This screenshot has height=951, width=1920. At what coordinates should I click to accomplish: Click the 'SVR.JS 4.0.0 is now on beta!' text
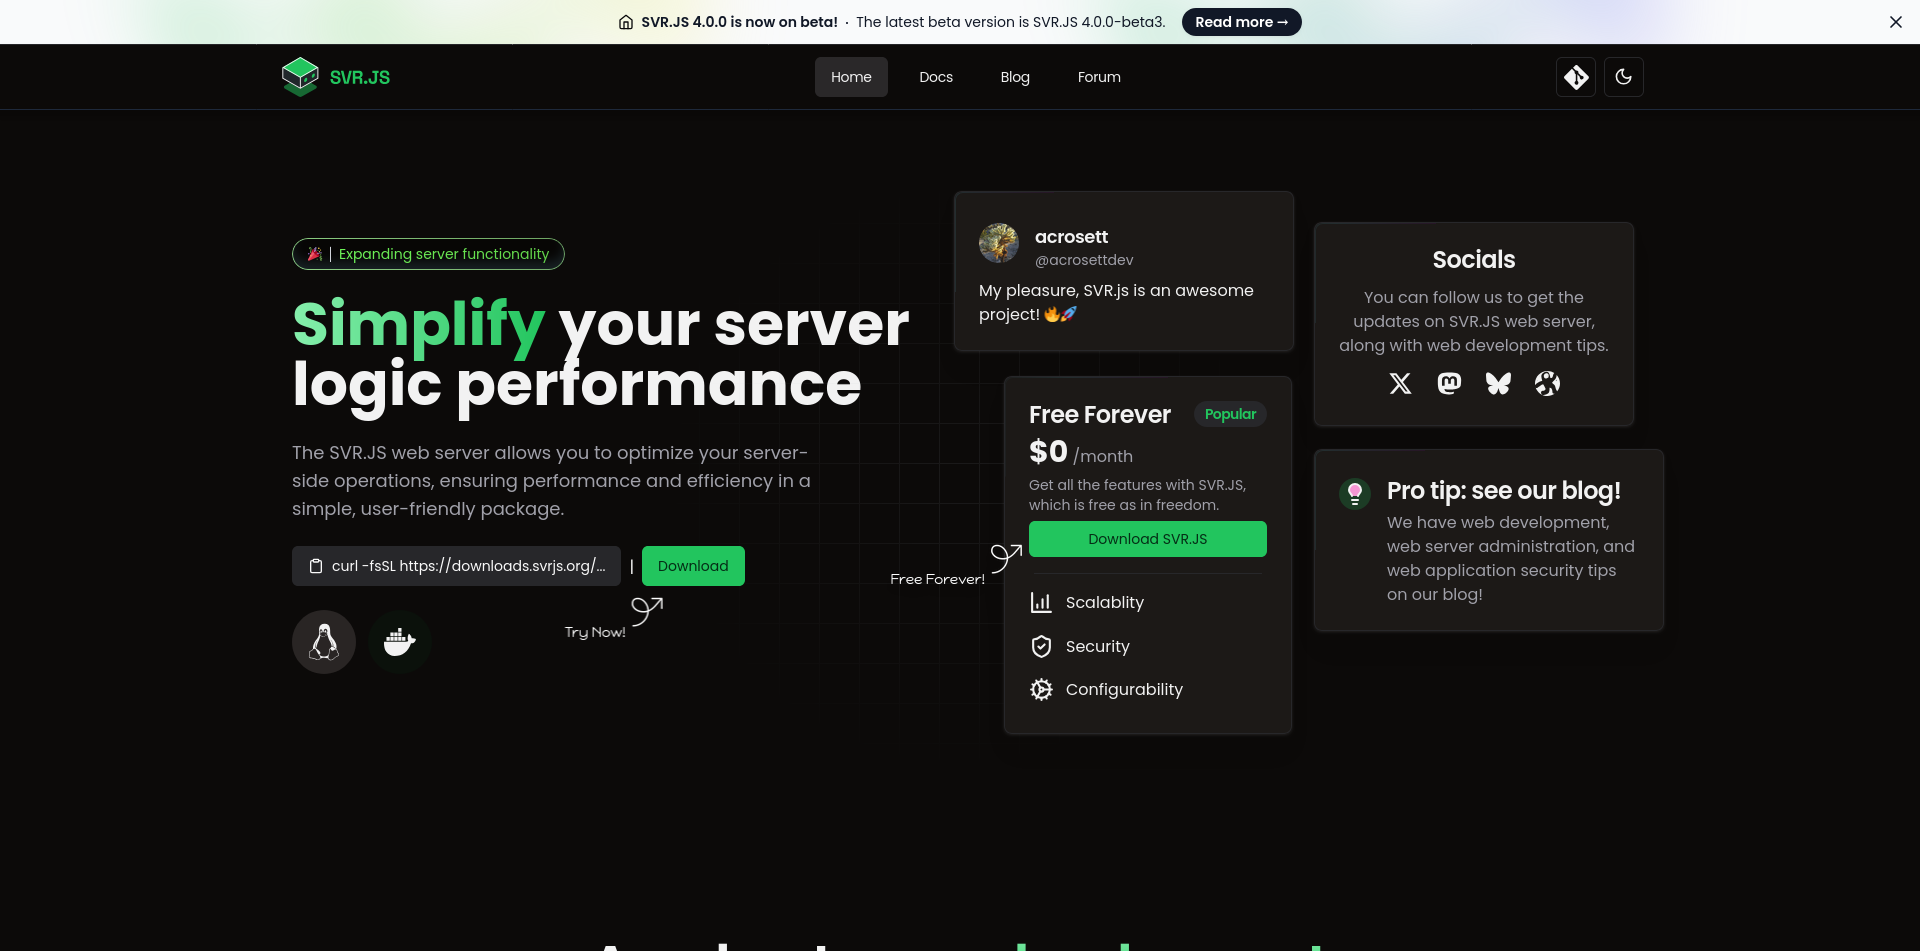(739, 22)
